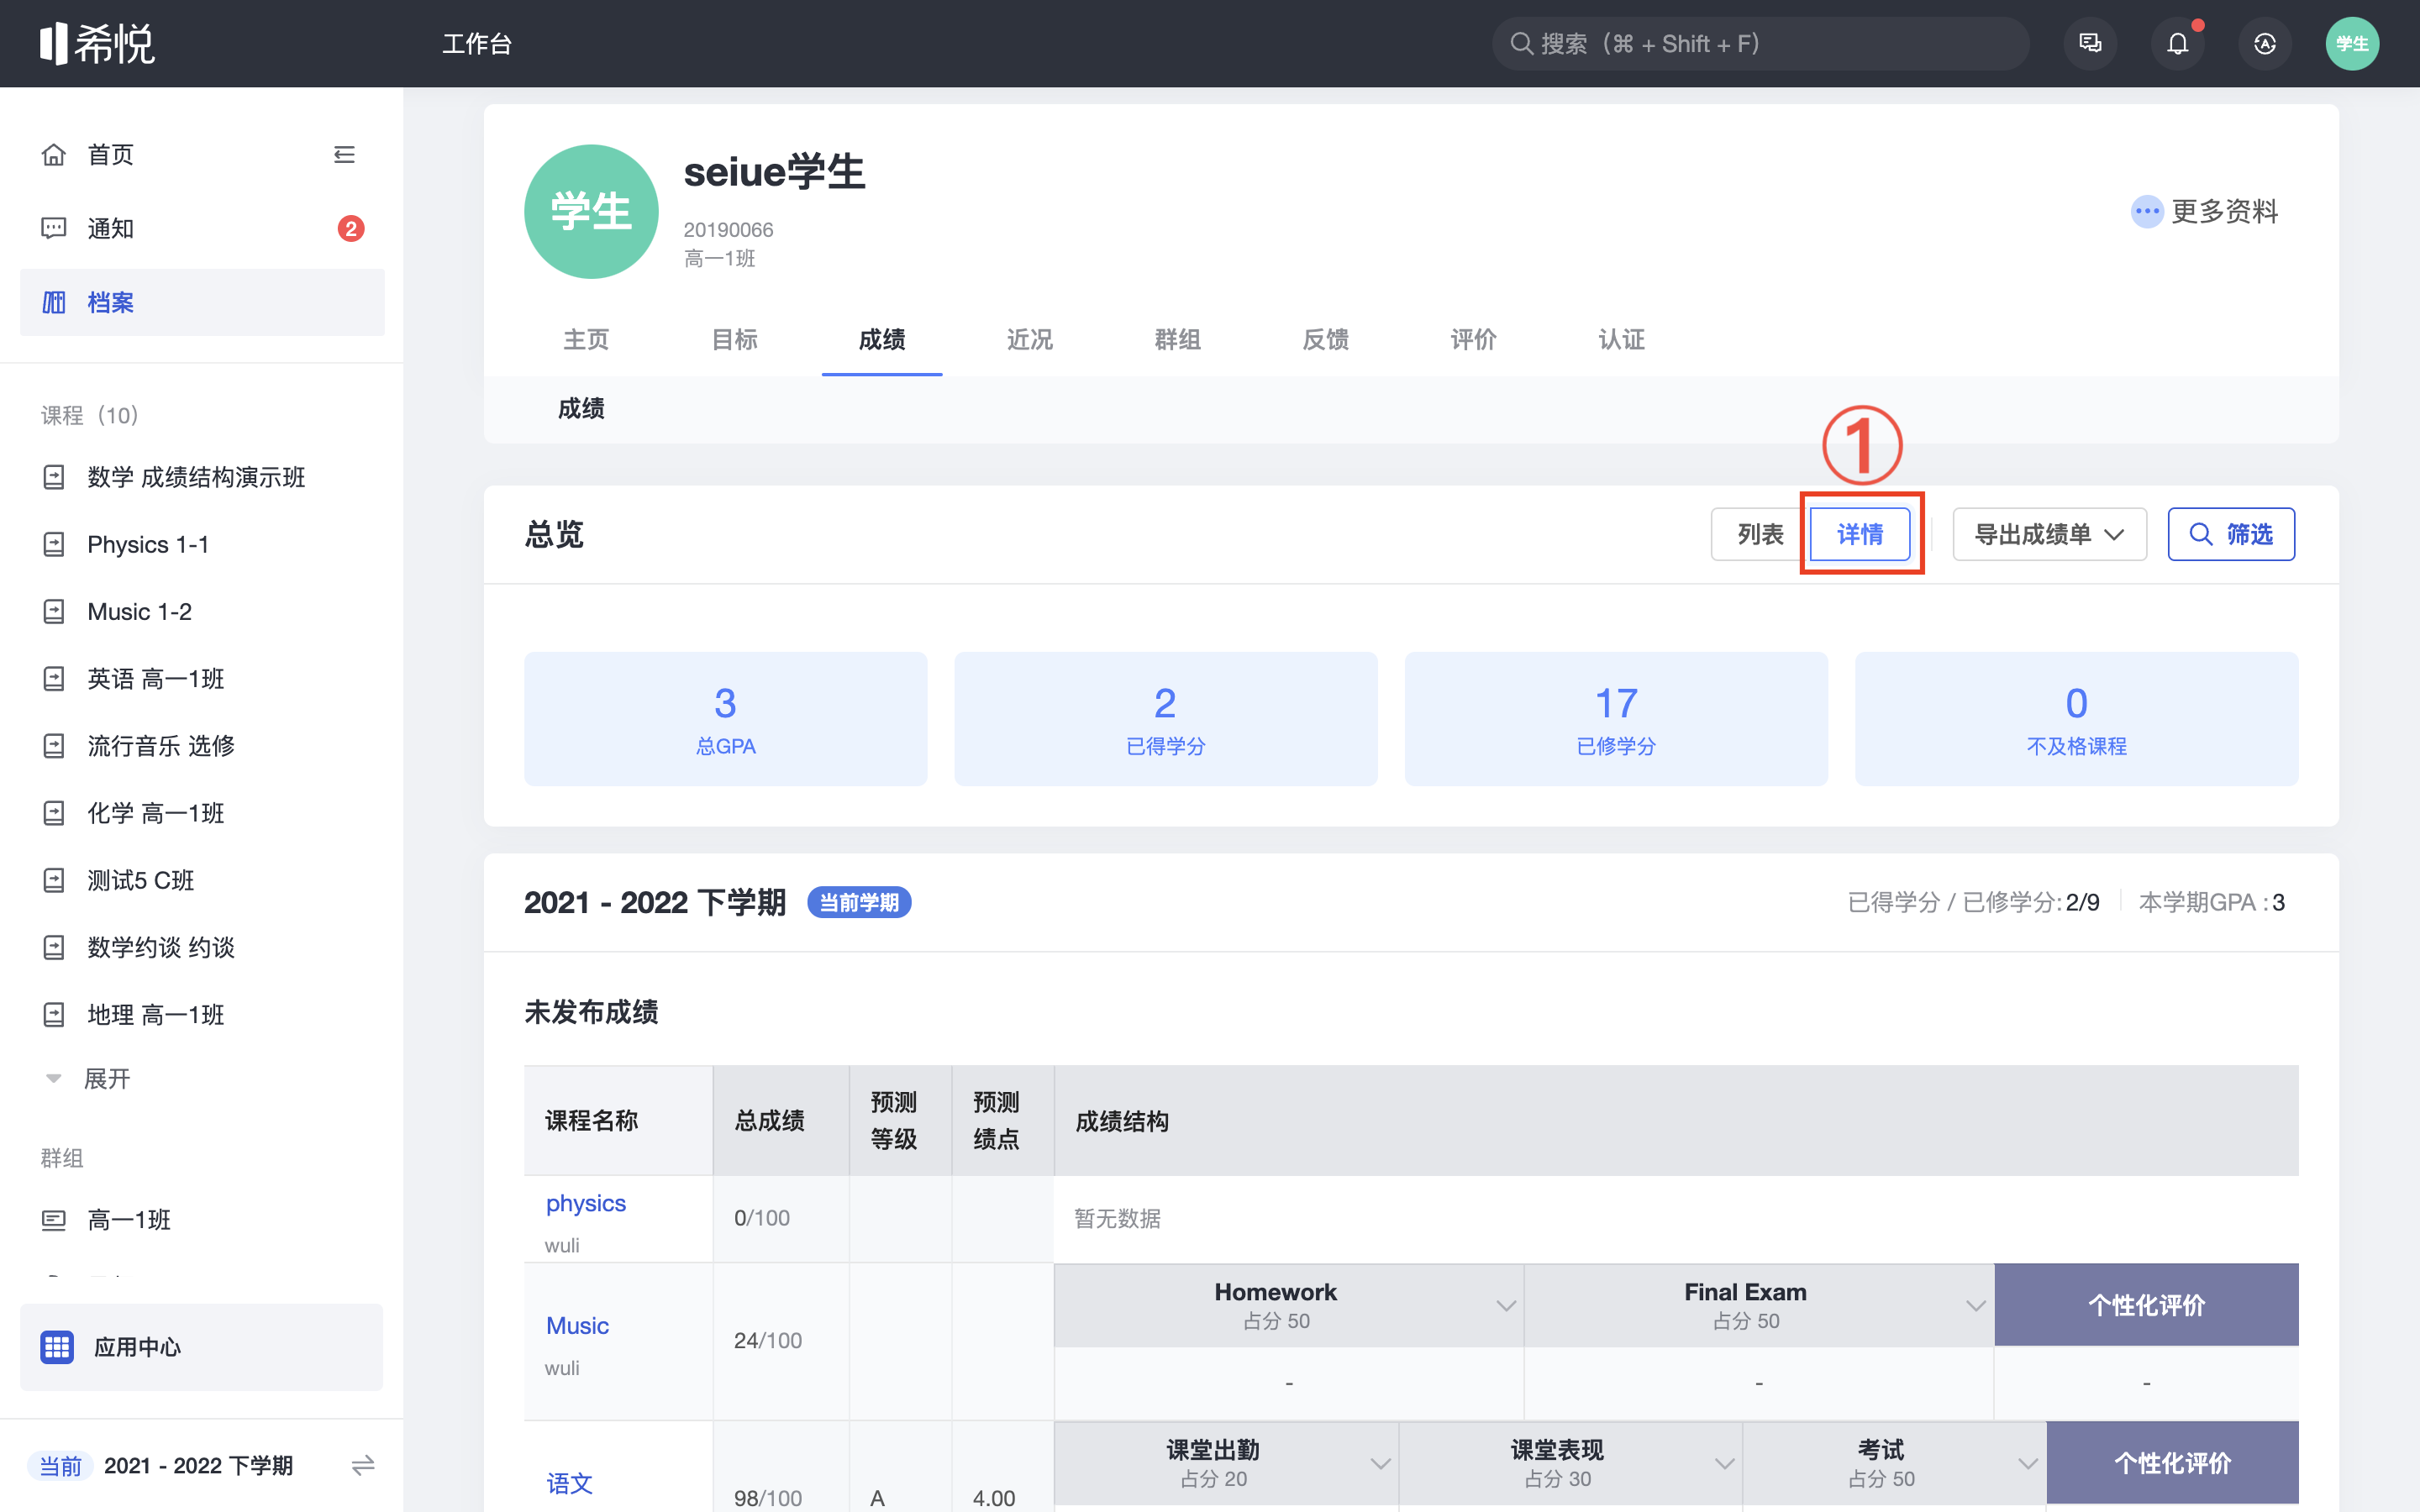This screenshot has width=2420, height=1512.
Task: Click course icon beside Physics 1-1
Action: point(54,544)
